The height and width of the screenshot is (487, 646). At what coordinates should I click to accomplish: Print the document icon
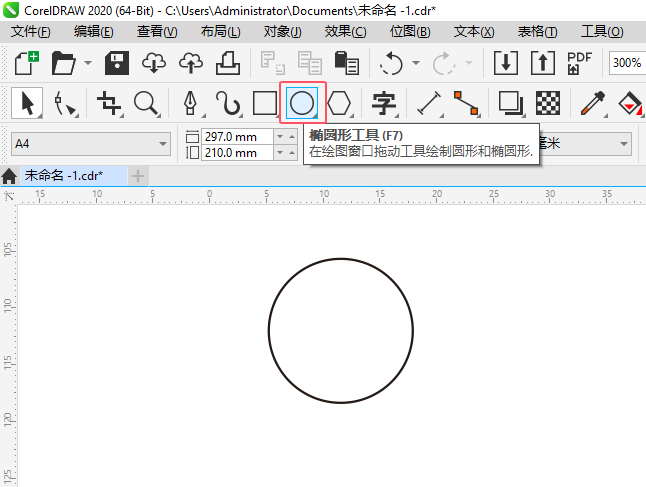point(228,63)
